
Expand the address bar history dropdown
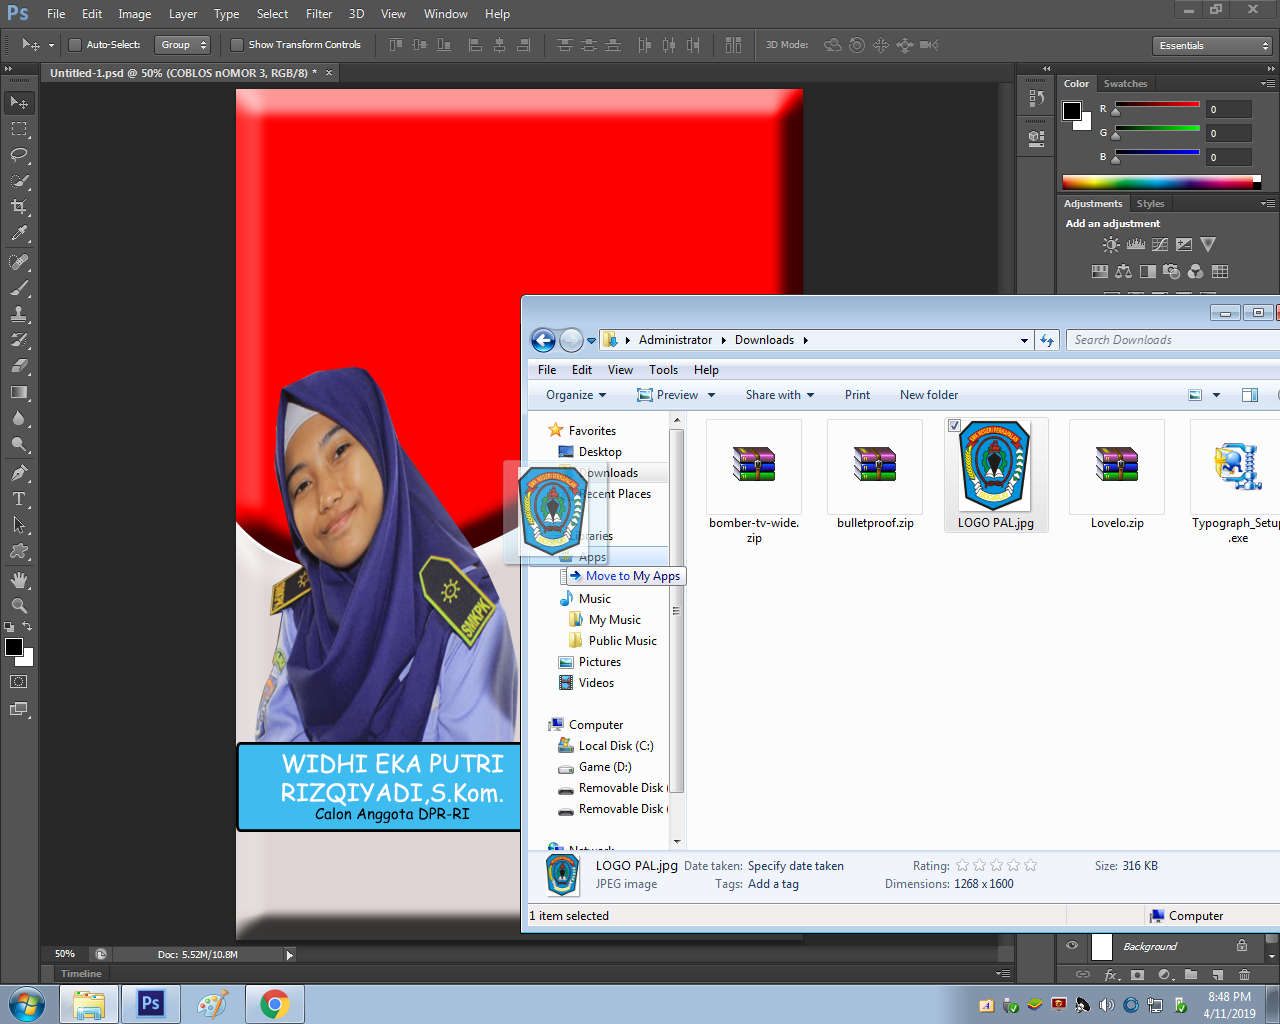tap(1024, 341)
